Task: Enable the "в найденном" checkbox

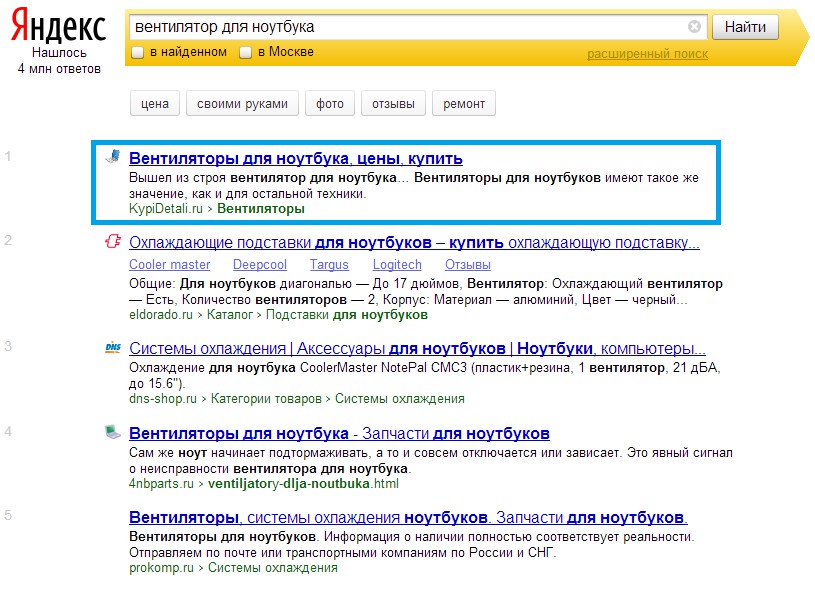Action: (x=138, y=52)
